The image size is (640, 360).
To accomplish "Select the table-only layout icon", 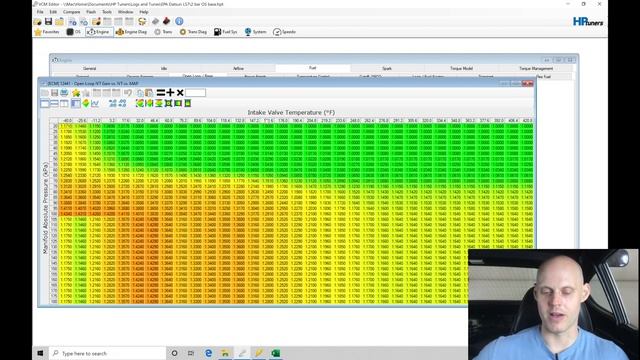I will coord(44,104).
